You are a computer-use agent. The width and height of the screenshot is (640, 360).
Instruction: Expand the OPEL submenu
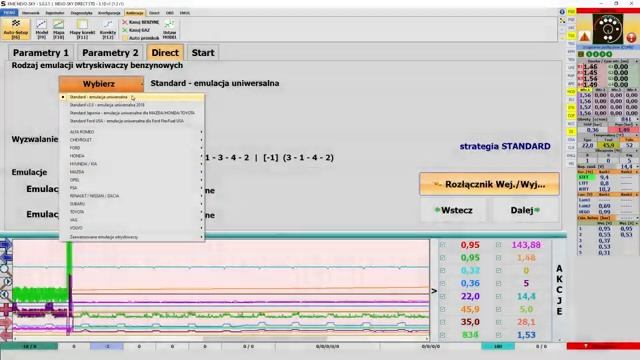(x=132, y=180)
